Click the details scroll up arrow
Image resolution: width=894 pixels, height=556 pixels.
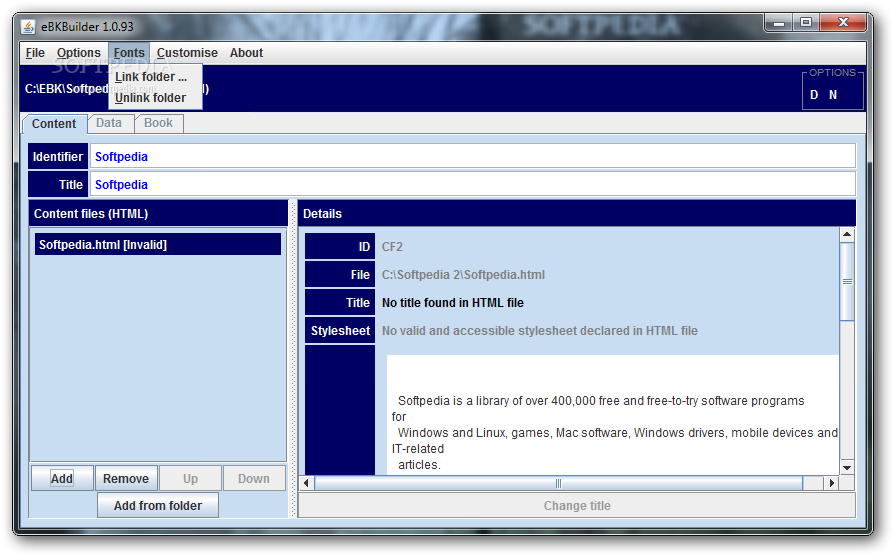tap(847, 234)
